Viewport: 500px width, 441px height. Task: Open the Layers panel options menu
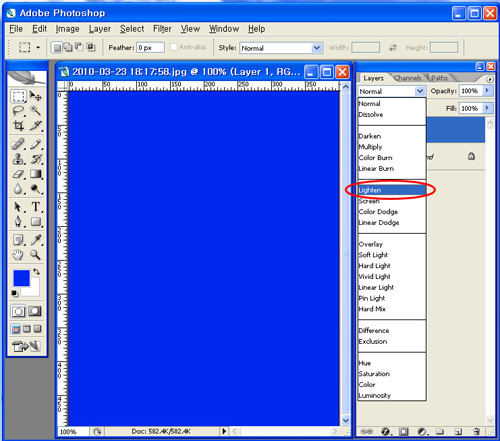tap(490, 79)
